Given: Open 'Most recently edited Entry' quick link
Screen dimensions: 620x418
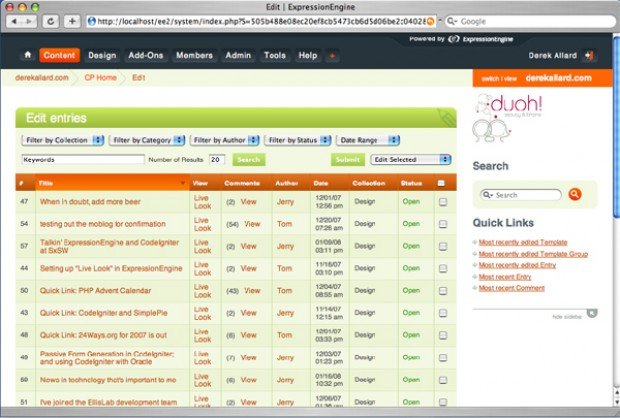Looking at the screenshot, I should click(517, 265).
